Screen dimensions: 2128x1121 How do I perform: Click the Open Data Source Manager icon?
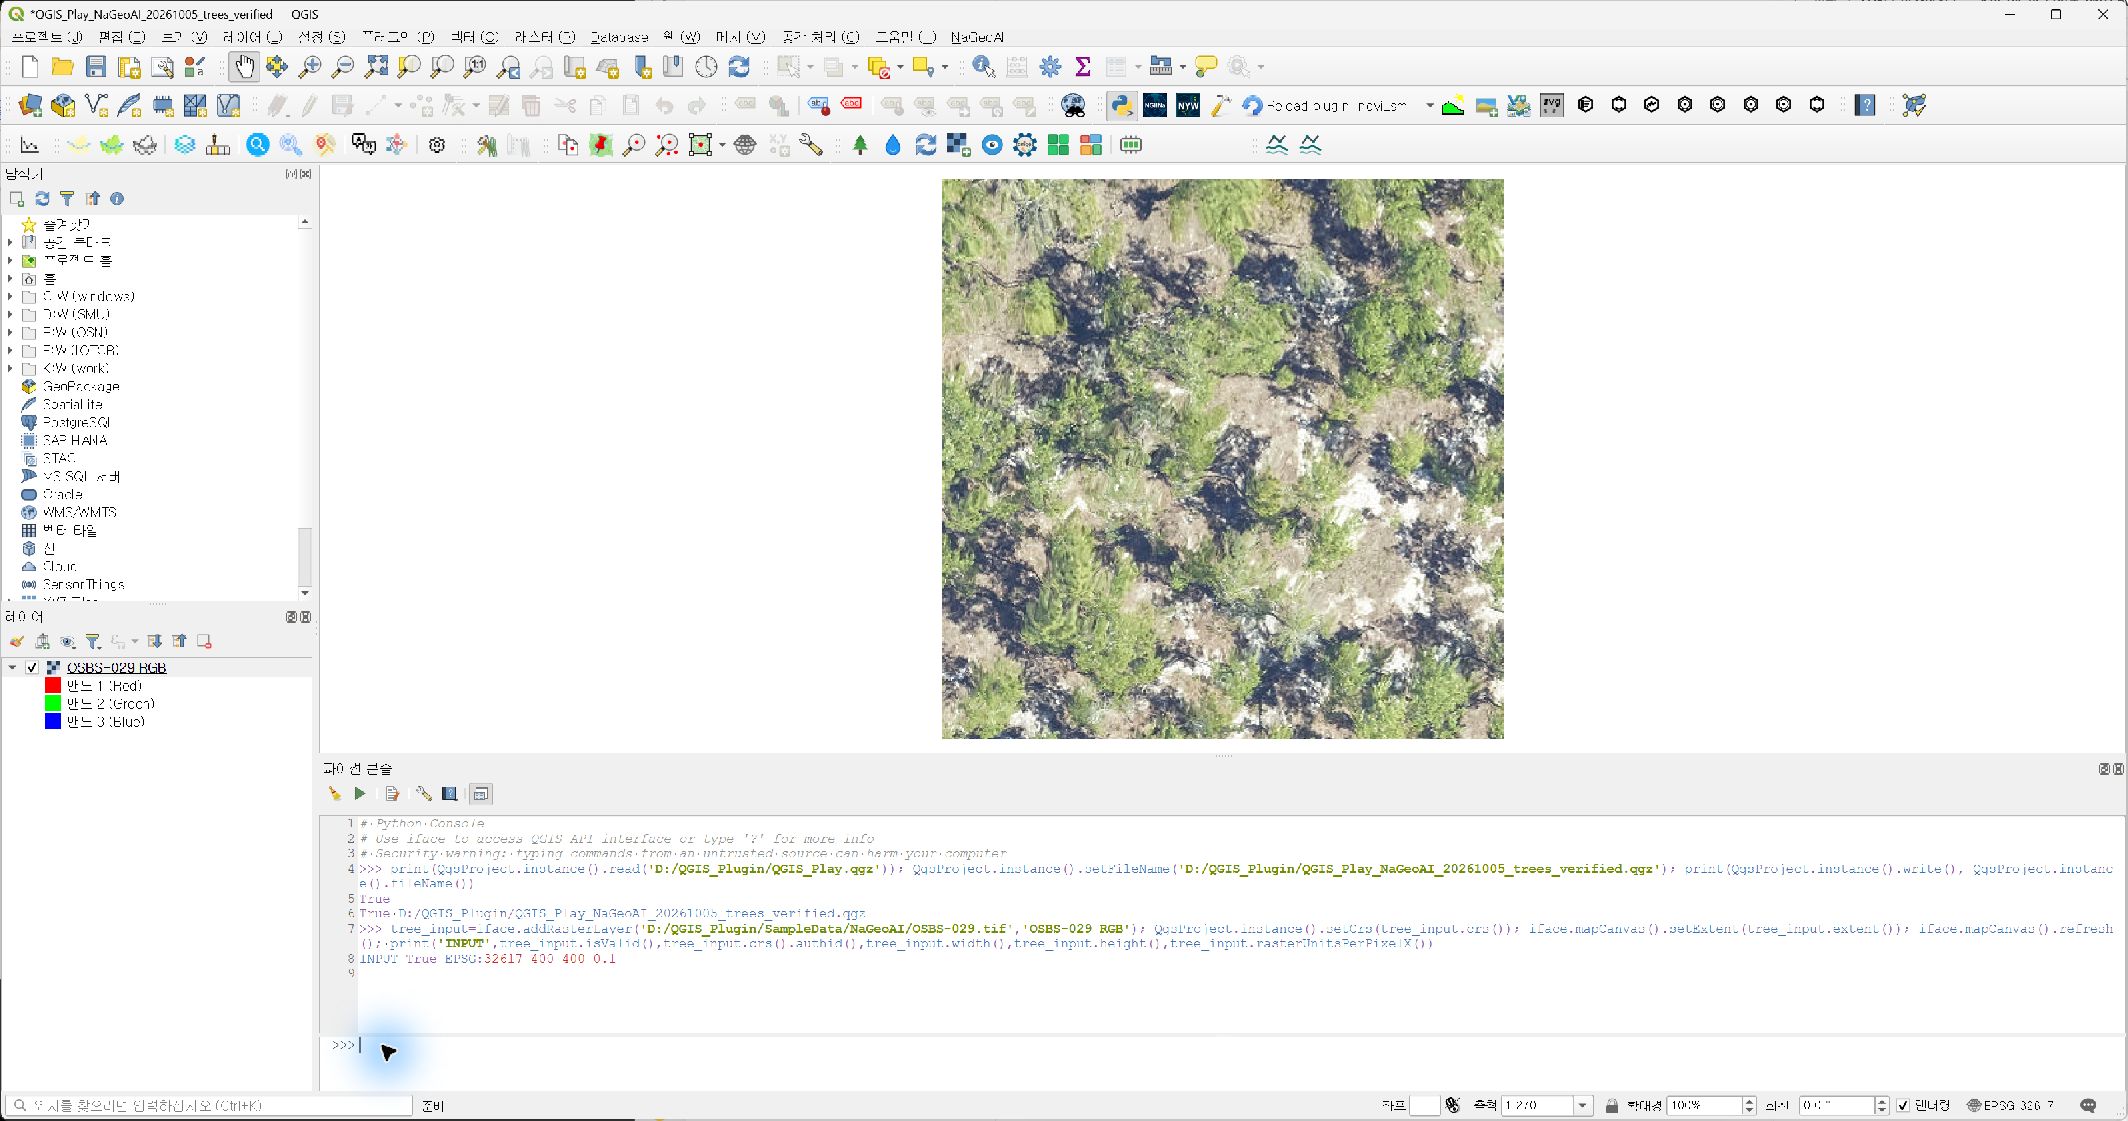pyautogui.click(x=30, y=105)
